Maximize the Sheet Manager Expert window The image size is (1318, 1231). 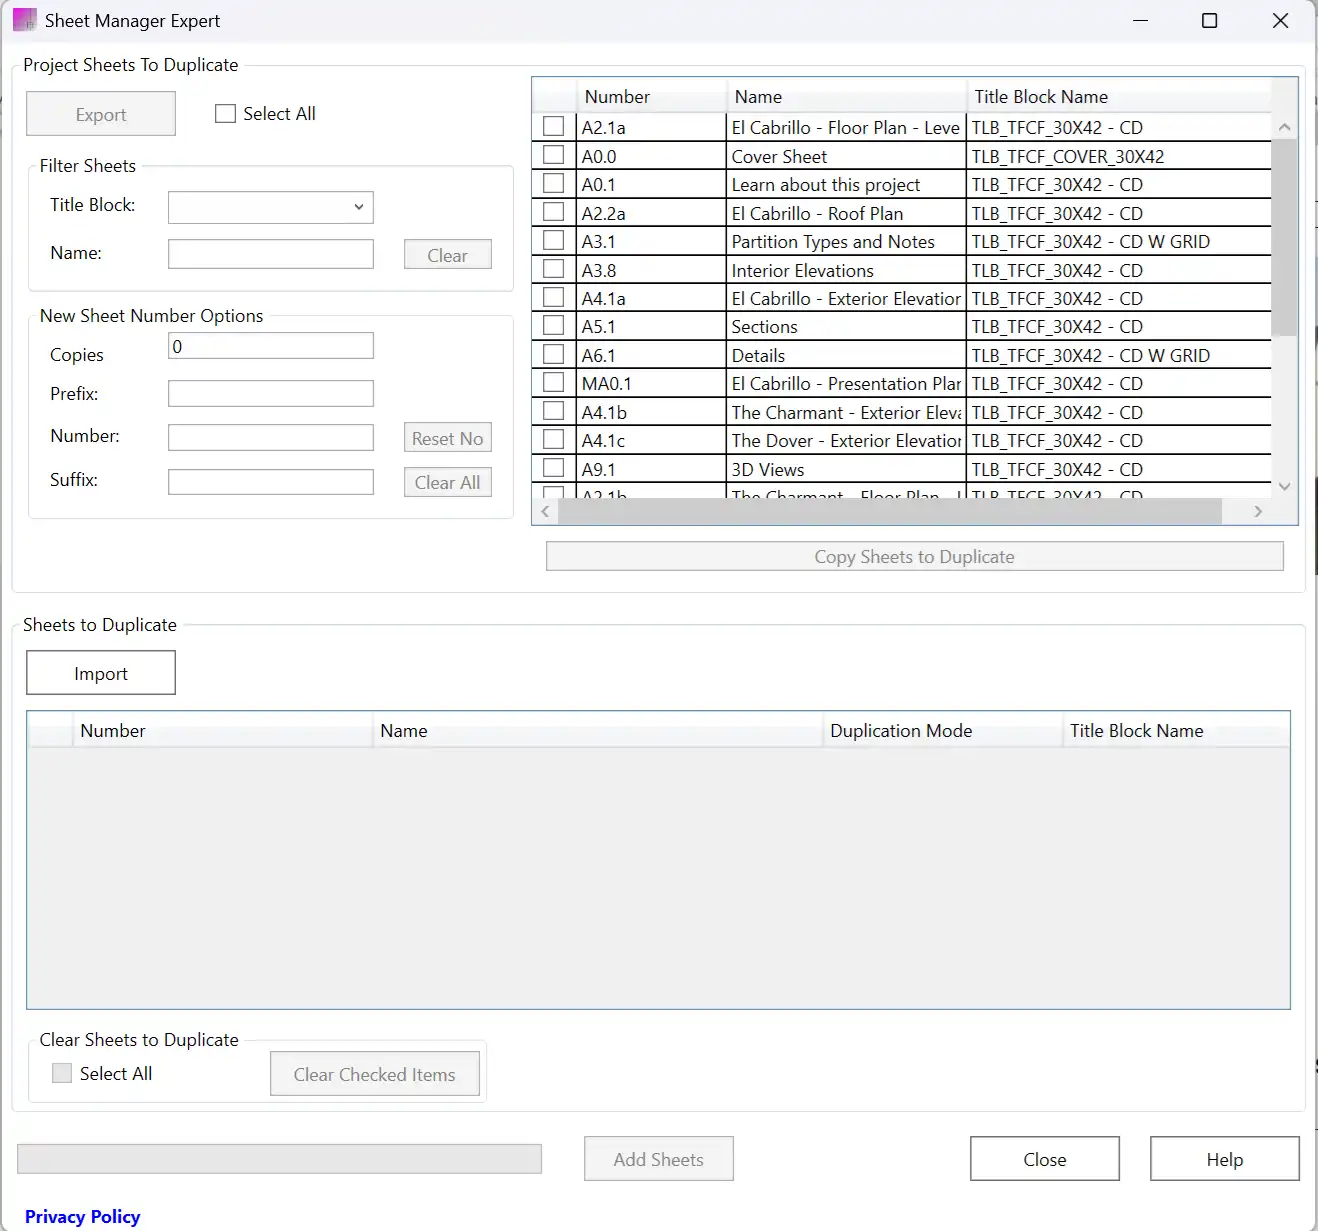pyautogui.click(x=1209, y=21)
